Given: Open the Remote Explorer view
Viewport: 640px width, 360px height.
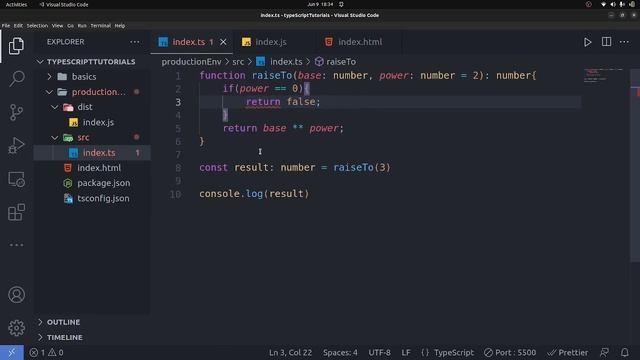Looking at the screenshot, I should point(16,179).
